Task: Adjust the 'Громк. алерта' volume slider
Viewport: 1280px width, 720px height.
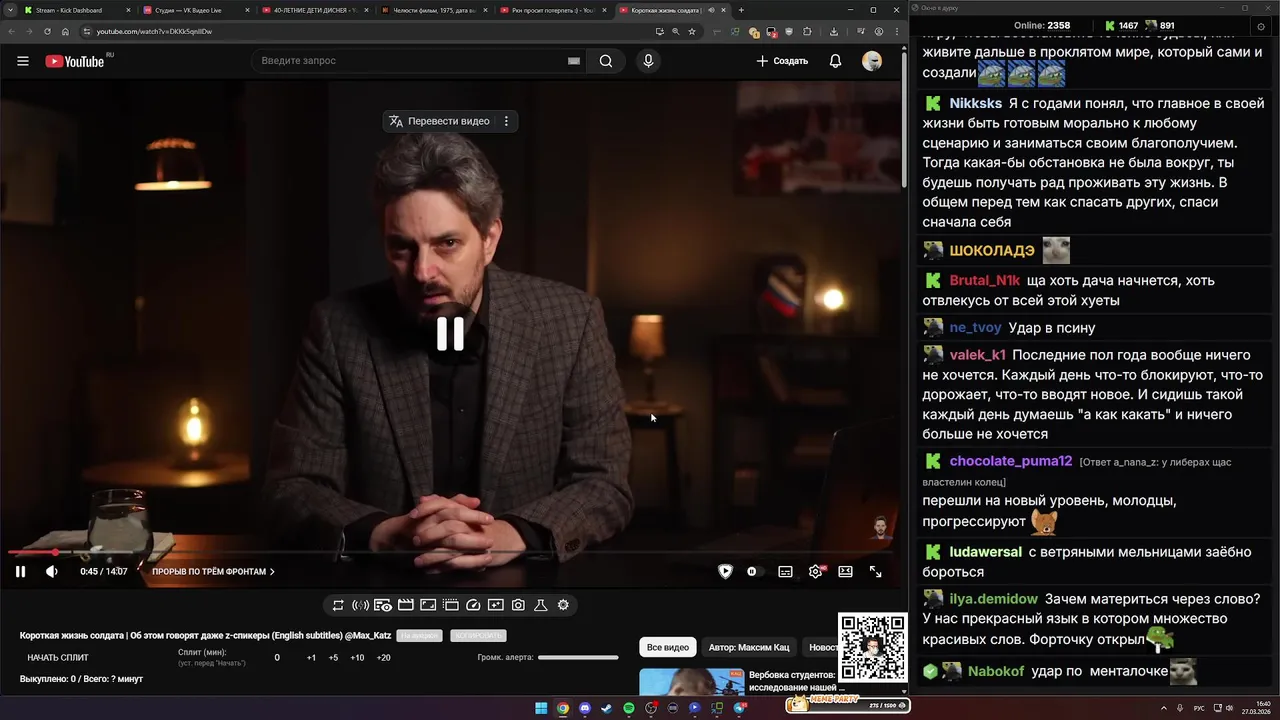Action: [578, 658]
